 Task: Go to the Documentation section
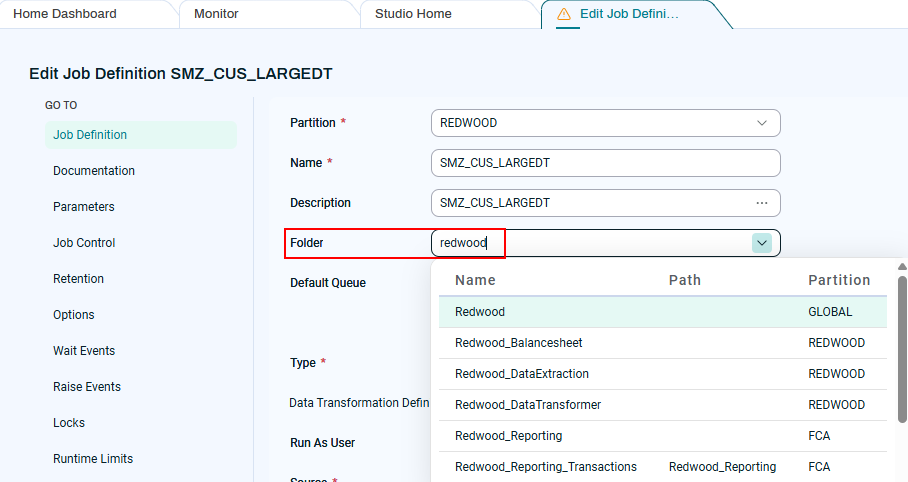pyautogui.click(x=94, y=171)
